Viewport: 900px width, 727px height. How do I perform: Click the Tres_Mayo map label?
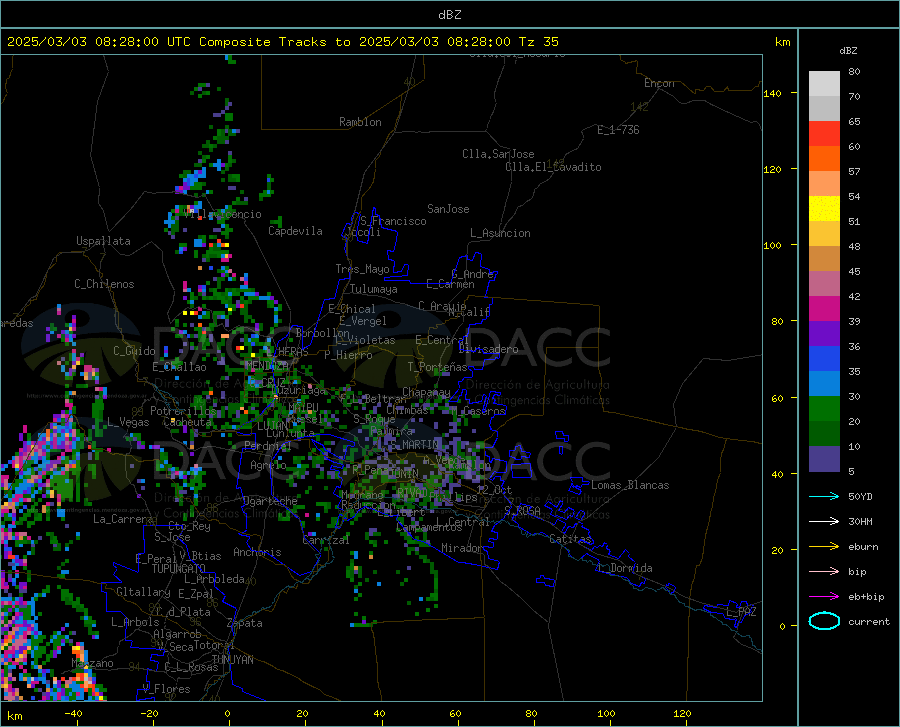pyautogui.click(x=362, y=269)
